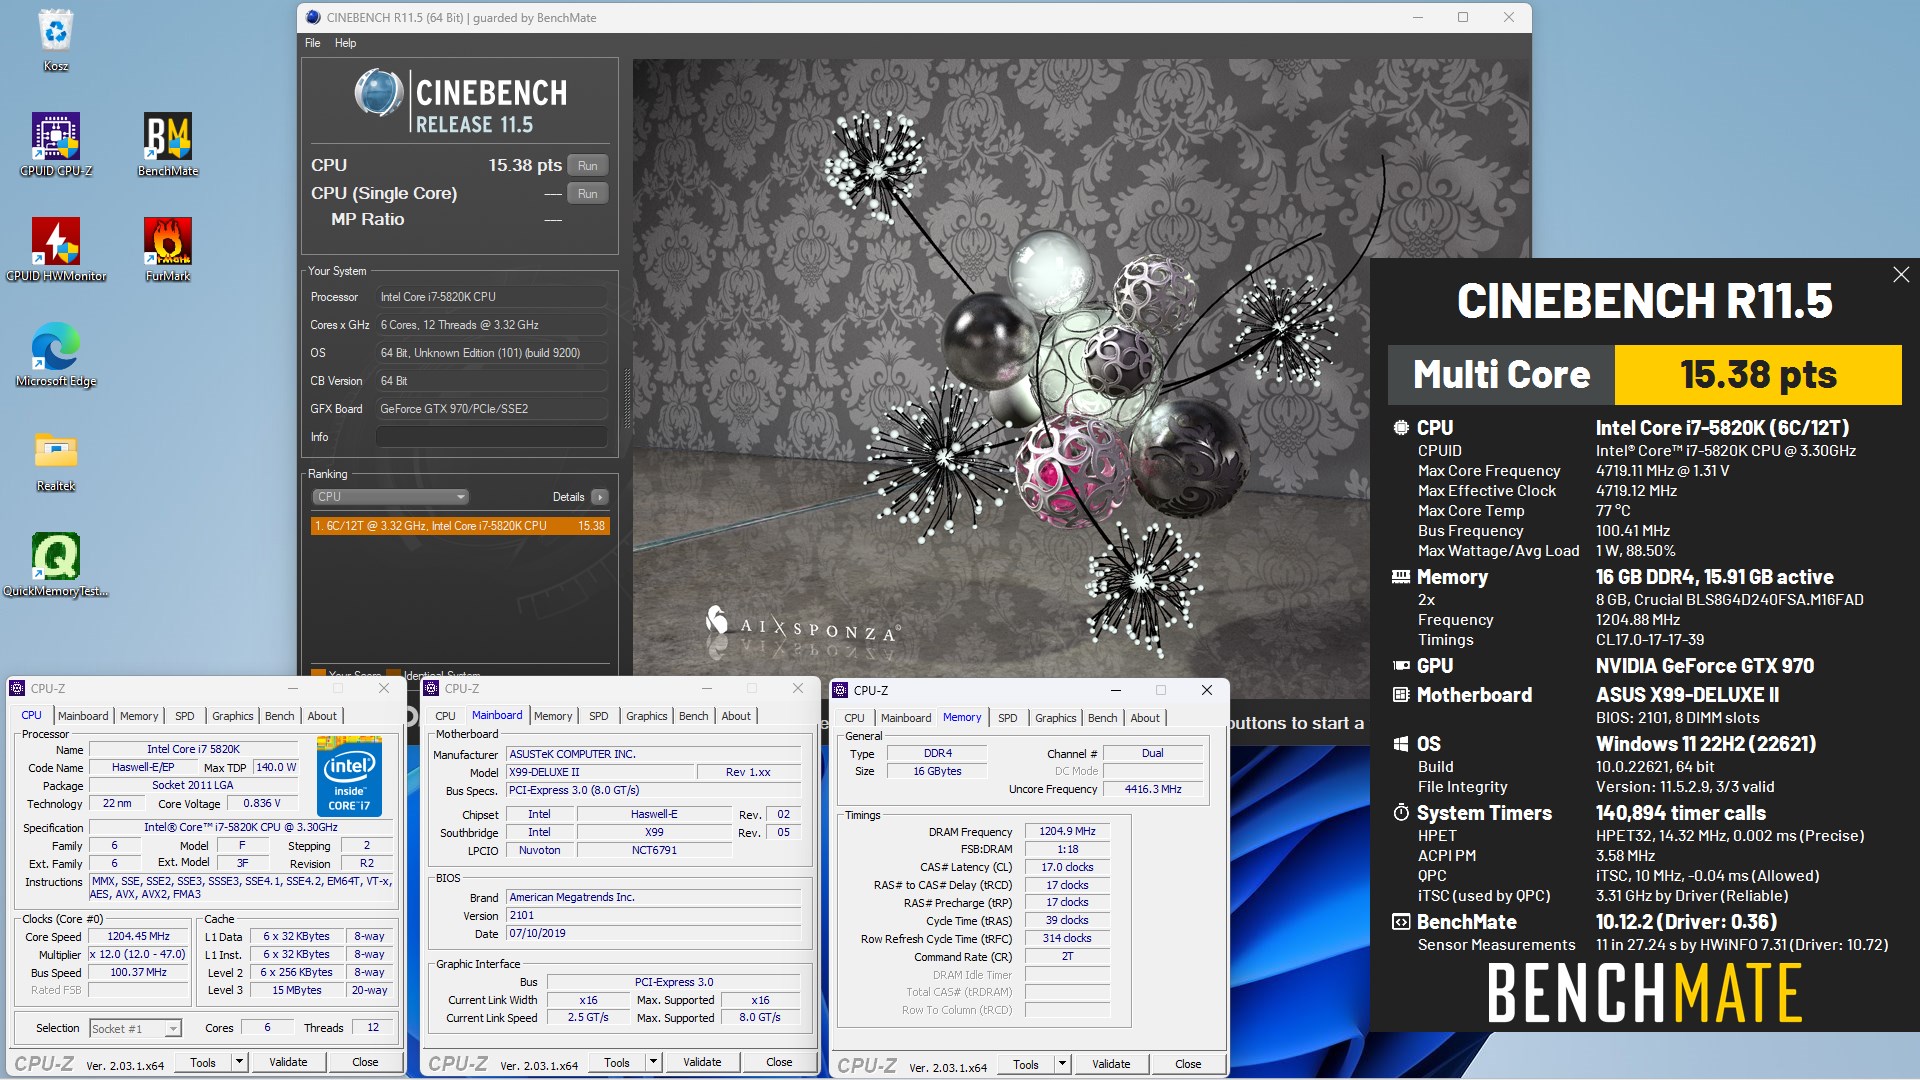This screenshot has height=1080, width=1920.
Task: Click the first CPU-Z window title icon
Action: 17,688
